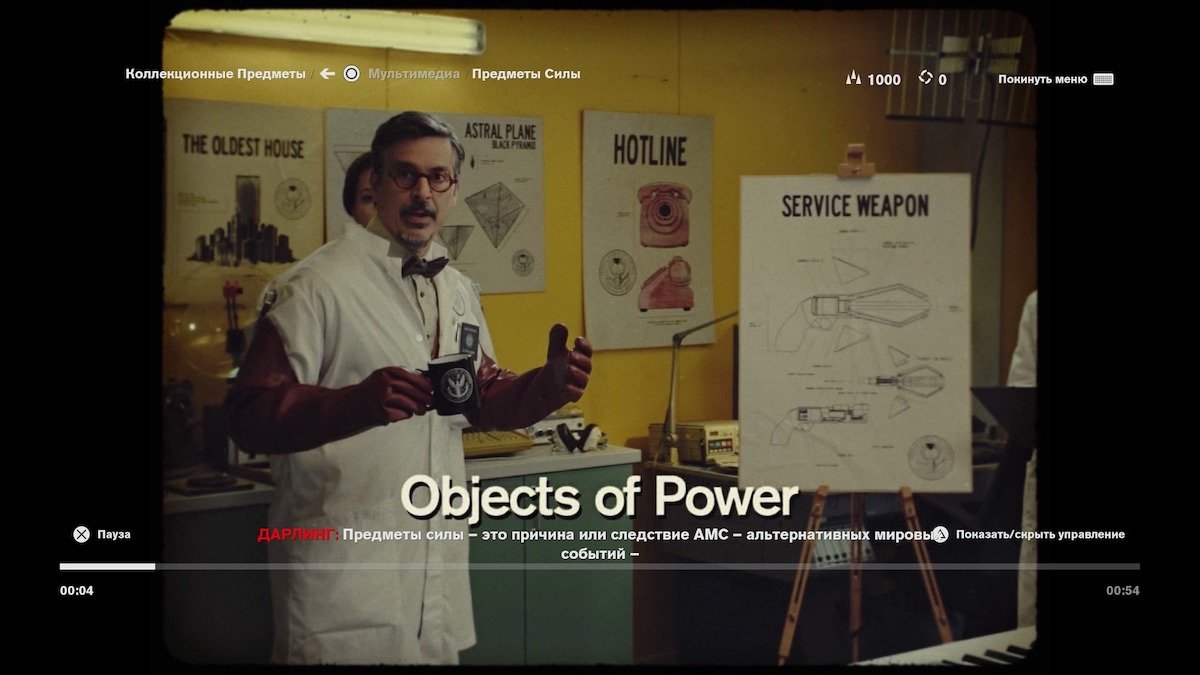Switch to the Мультимедиа section
The image size is (1200, 675).
[x=414, y=73]
